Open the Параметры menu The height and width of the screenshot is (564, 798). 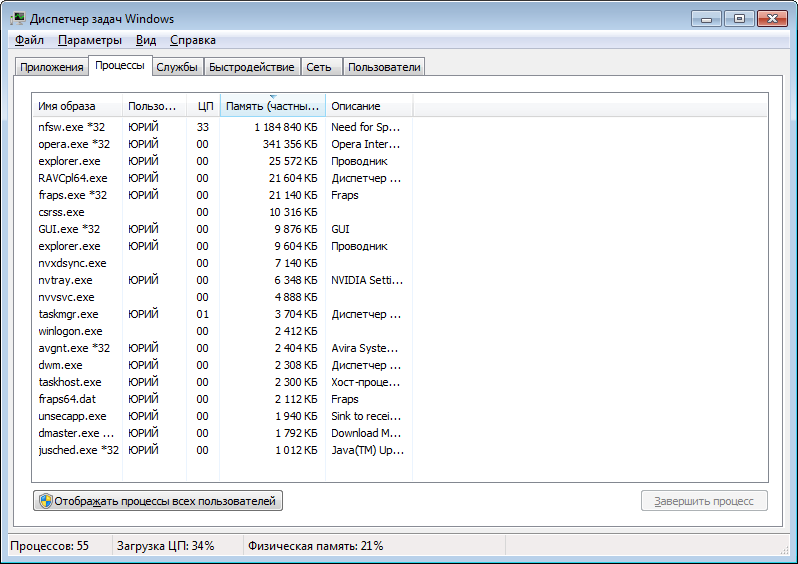tap(89, 40)
